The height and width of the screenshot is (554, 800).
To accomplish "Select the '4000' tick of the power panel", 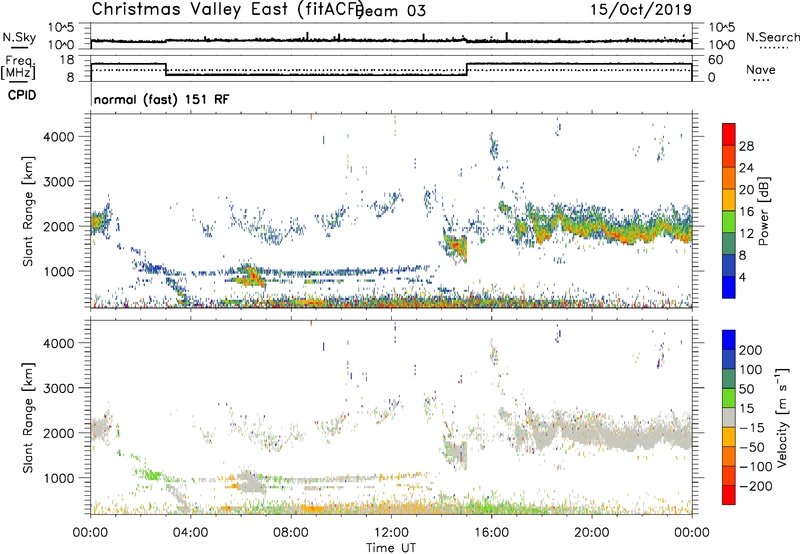I will click(58, 137).
